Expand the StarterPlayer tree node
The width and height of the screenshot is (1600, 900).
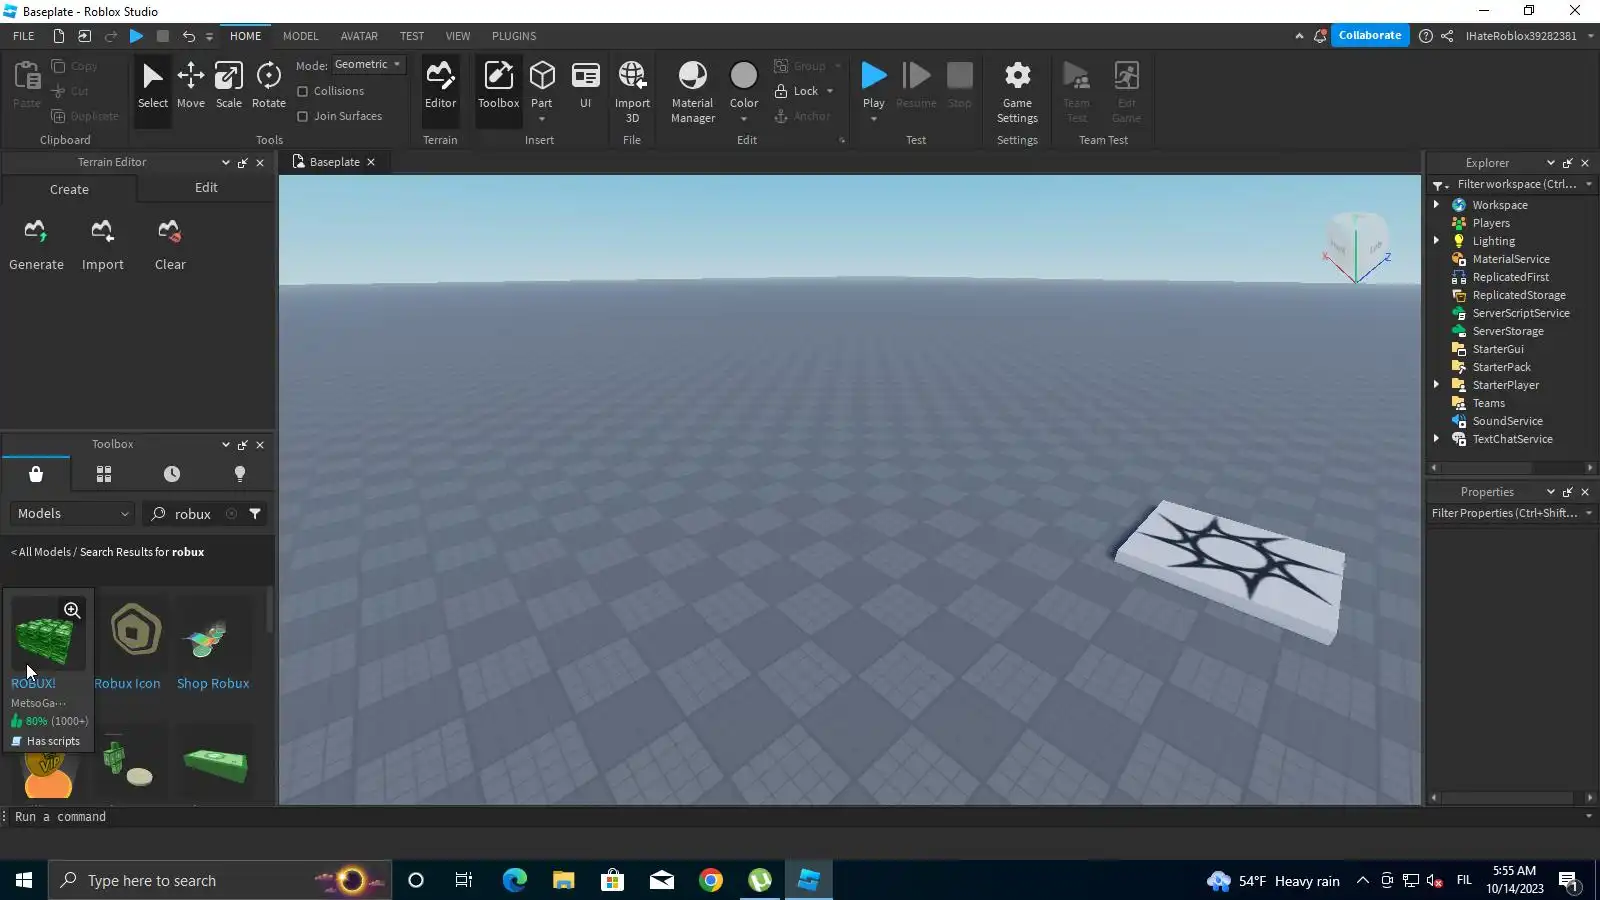coord(1437,385)
